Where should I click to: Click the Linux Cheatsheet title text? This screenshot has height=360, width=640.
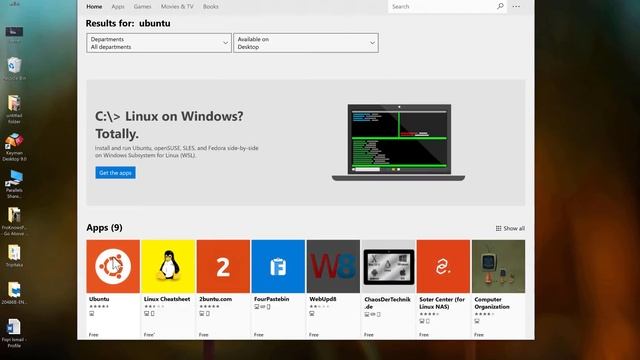click(167, 299)
